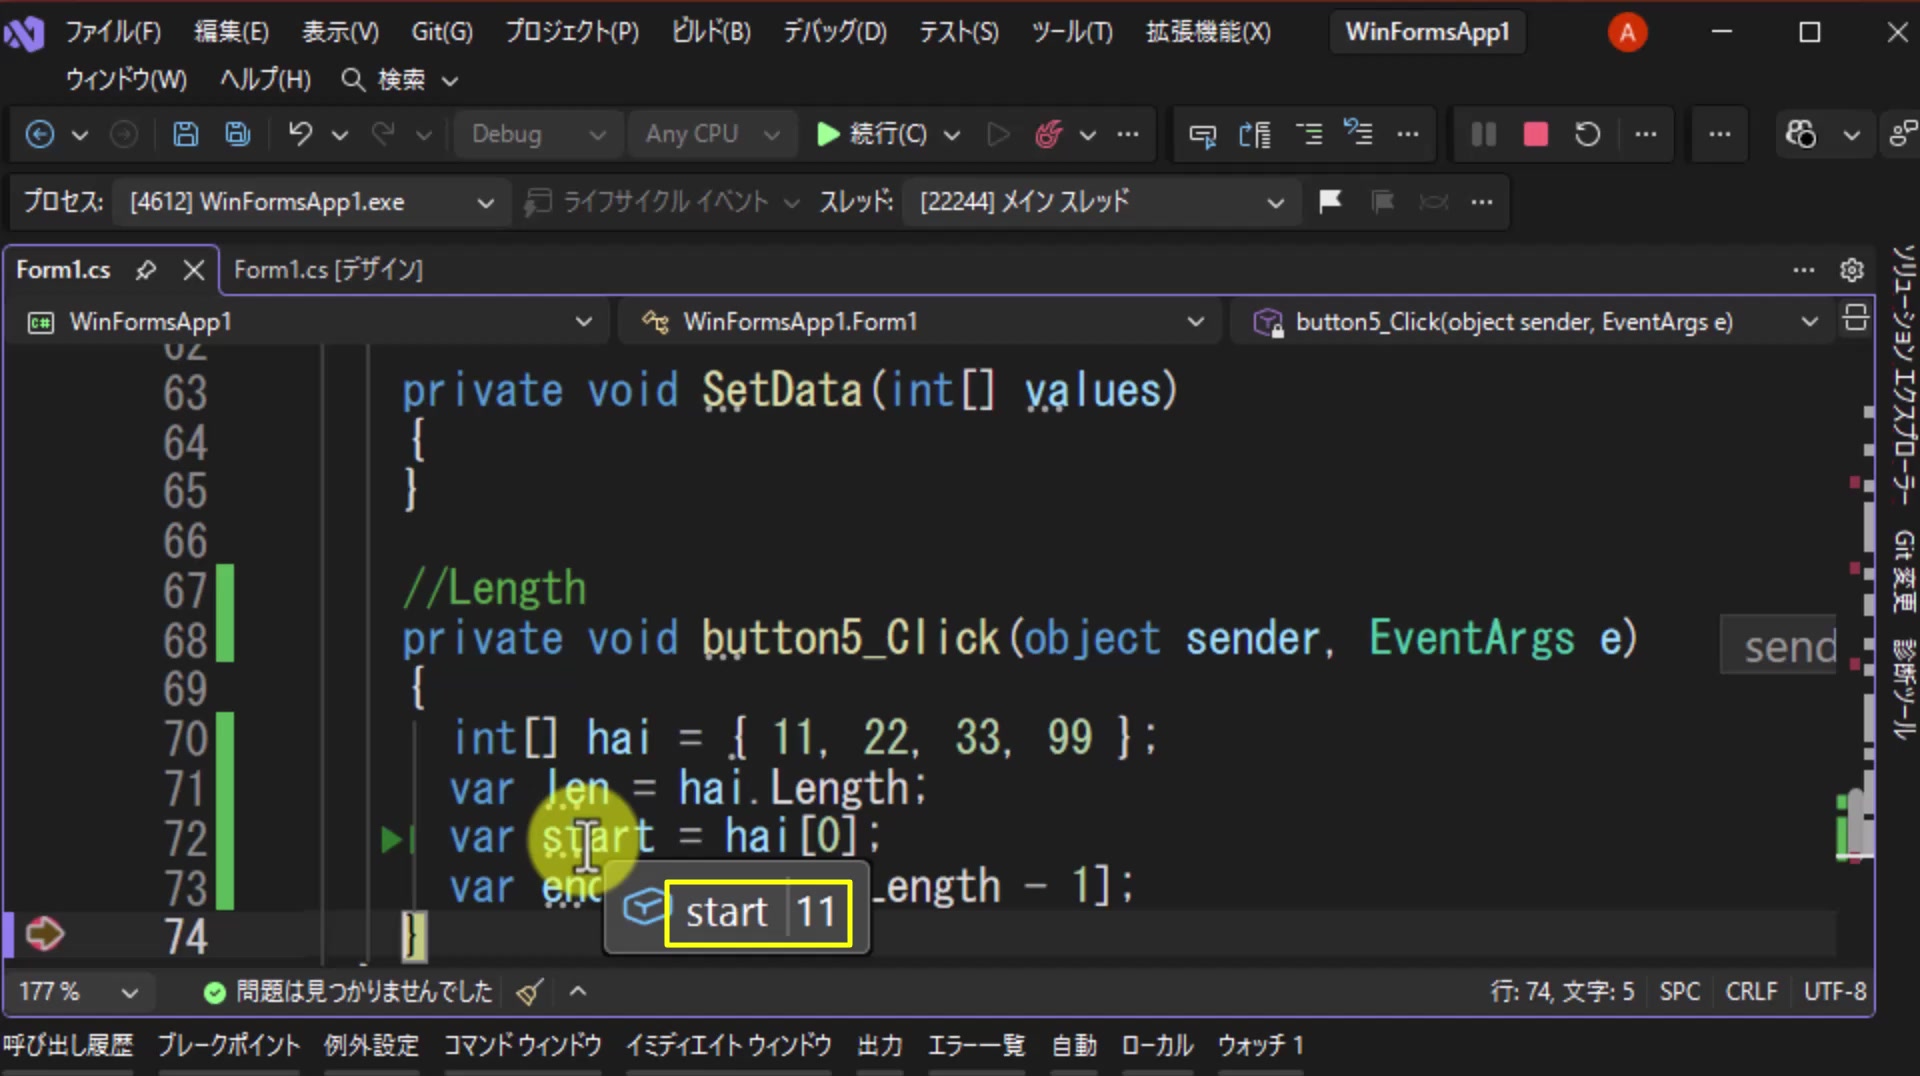
Task: Open the ブレークポイント tab
Action: point(228,1046)
